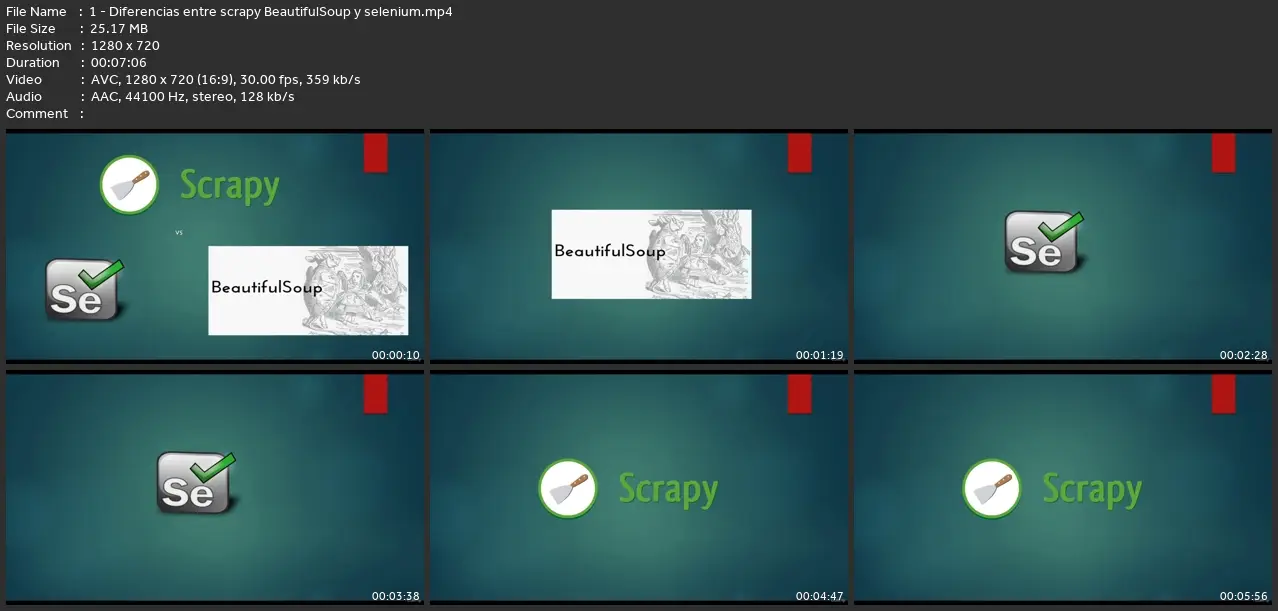Open the thumbnail frame at 00:01:19
Screen dimensions: 1278x611
click(639, 246)
